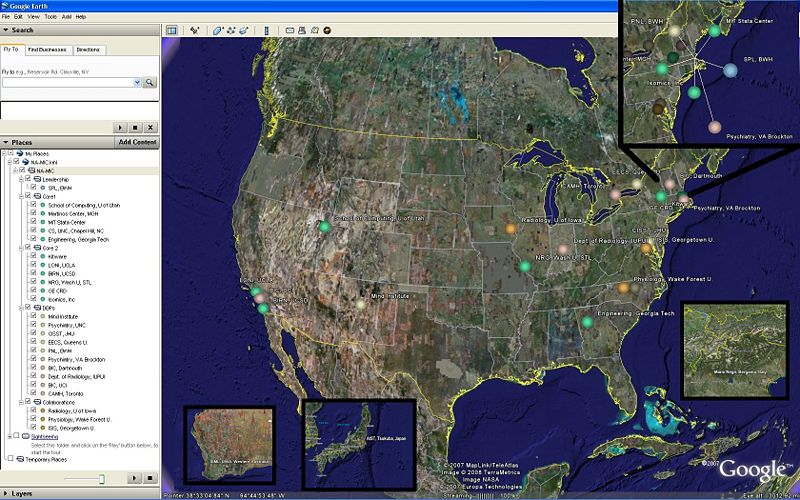This screenshot has height=500, width=800.
Task: Open the Fly To address dropdown
Action: click(x=136, y=82)
